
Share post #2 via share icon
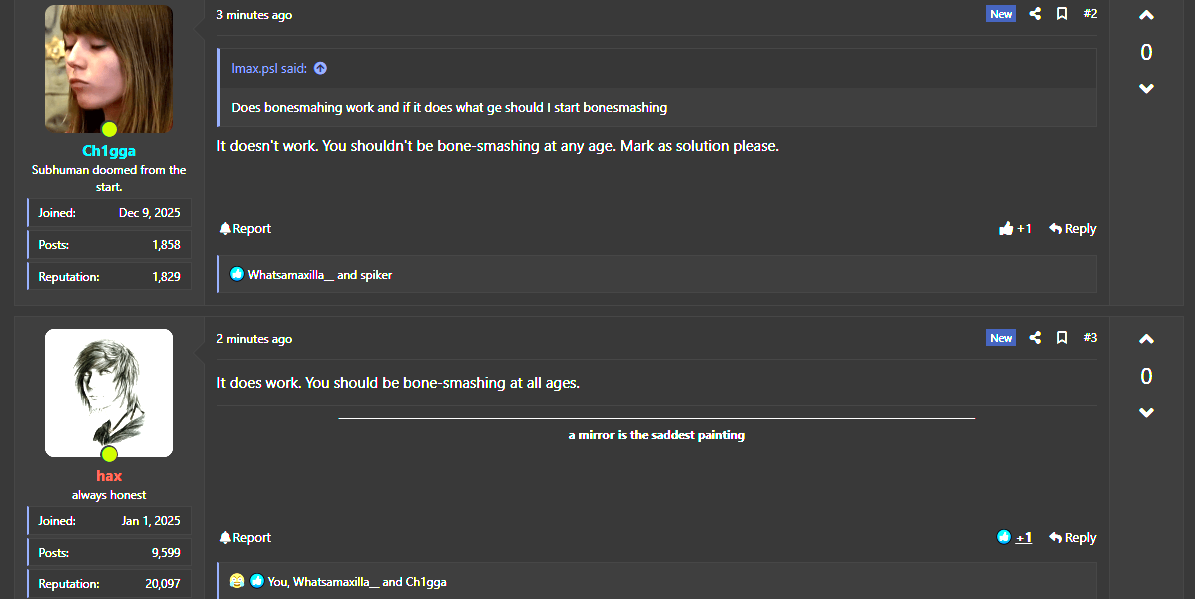pos(1035,14)
